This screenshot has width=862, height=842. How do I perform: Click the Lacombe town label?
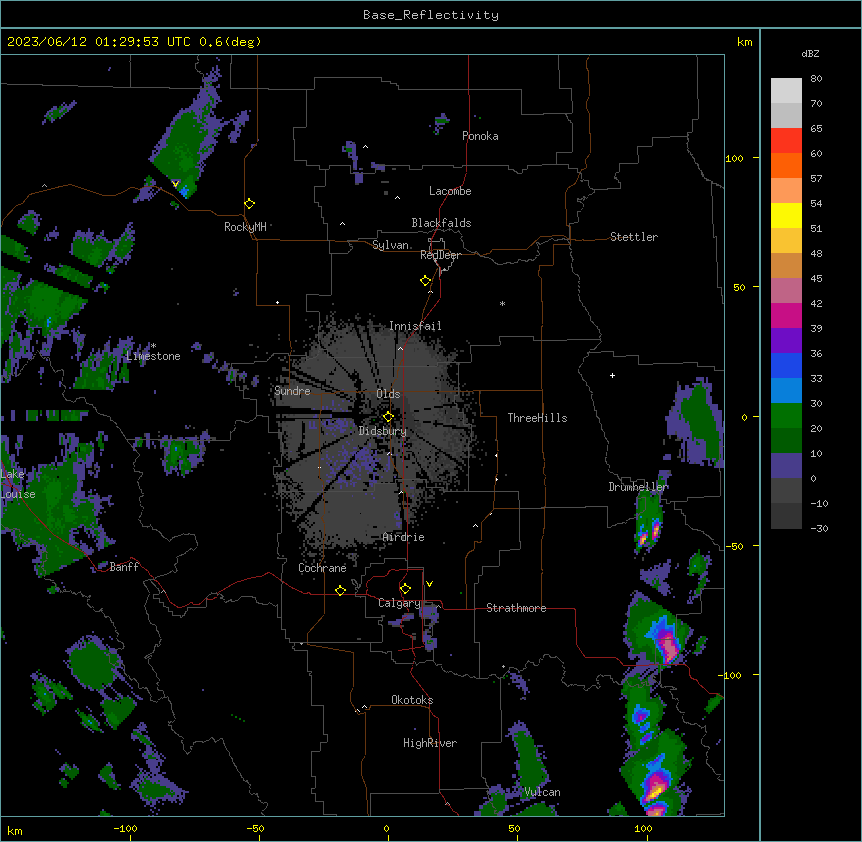450,191
